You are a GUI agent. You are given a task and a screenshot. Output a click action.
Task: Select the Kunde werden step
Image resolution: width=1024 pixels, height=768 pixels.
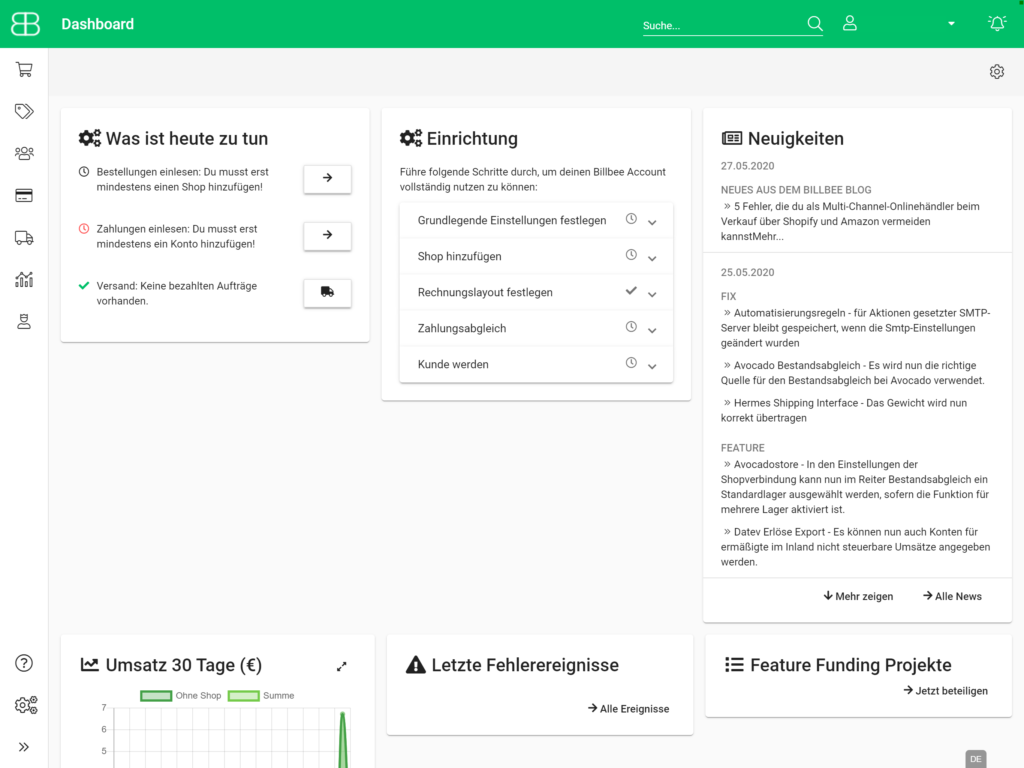[536, 364]
